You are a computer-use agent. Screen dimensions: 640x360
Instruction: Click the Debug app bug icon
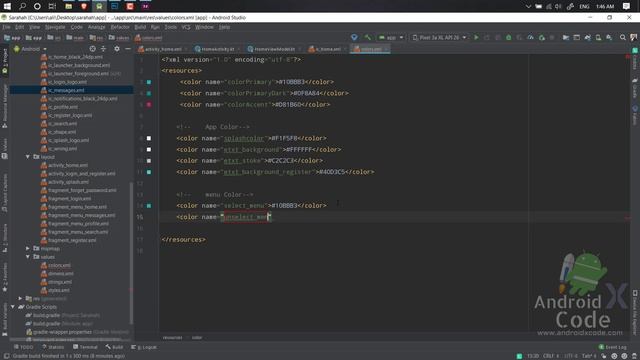click(509, 38)
